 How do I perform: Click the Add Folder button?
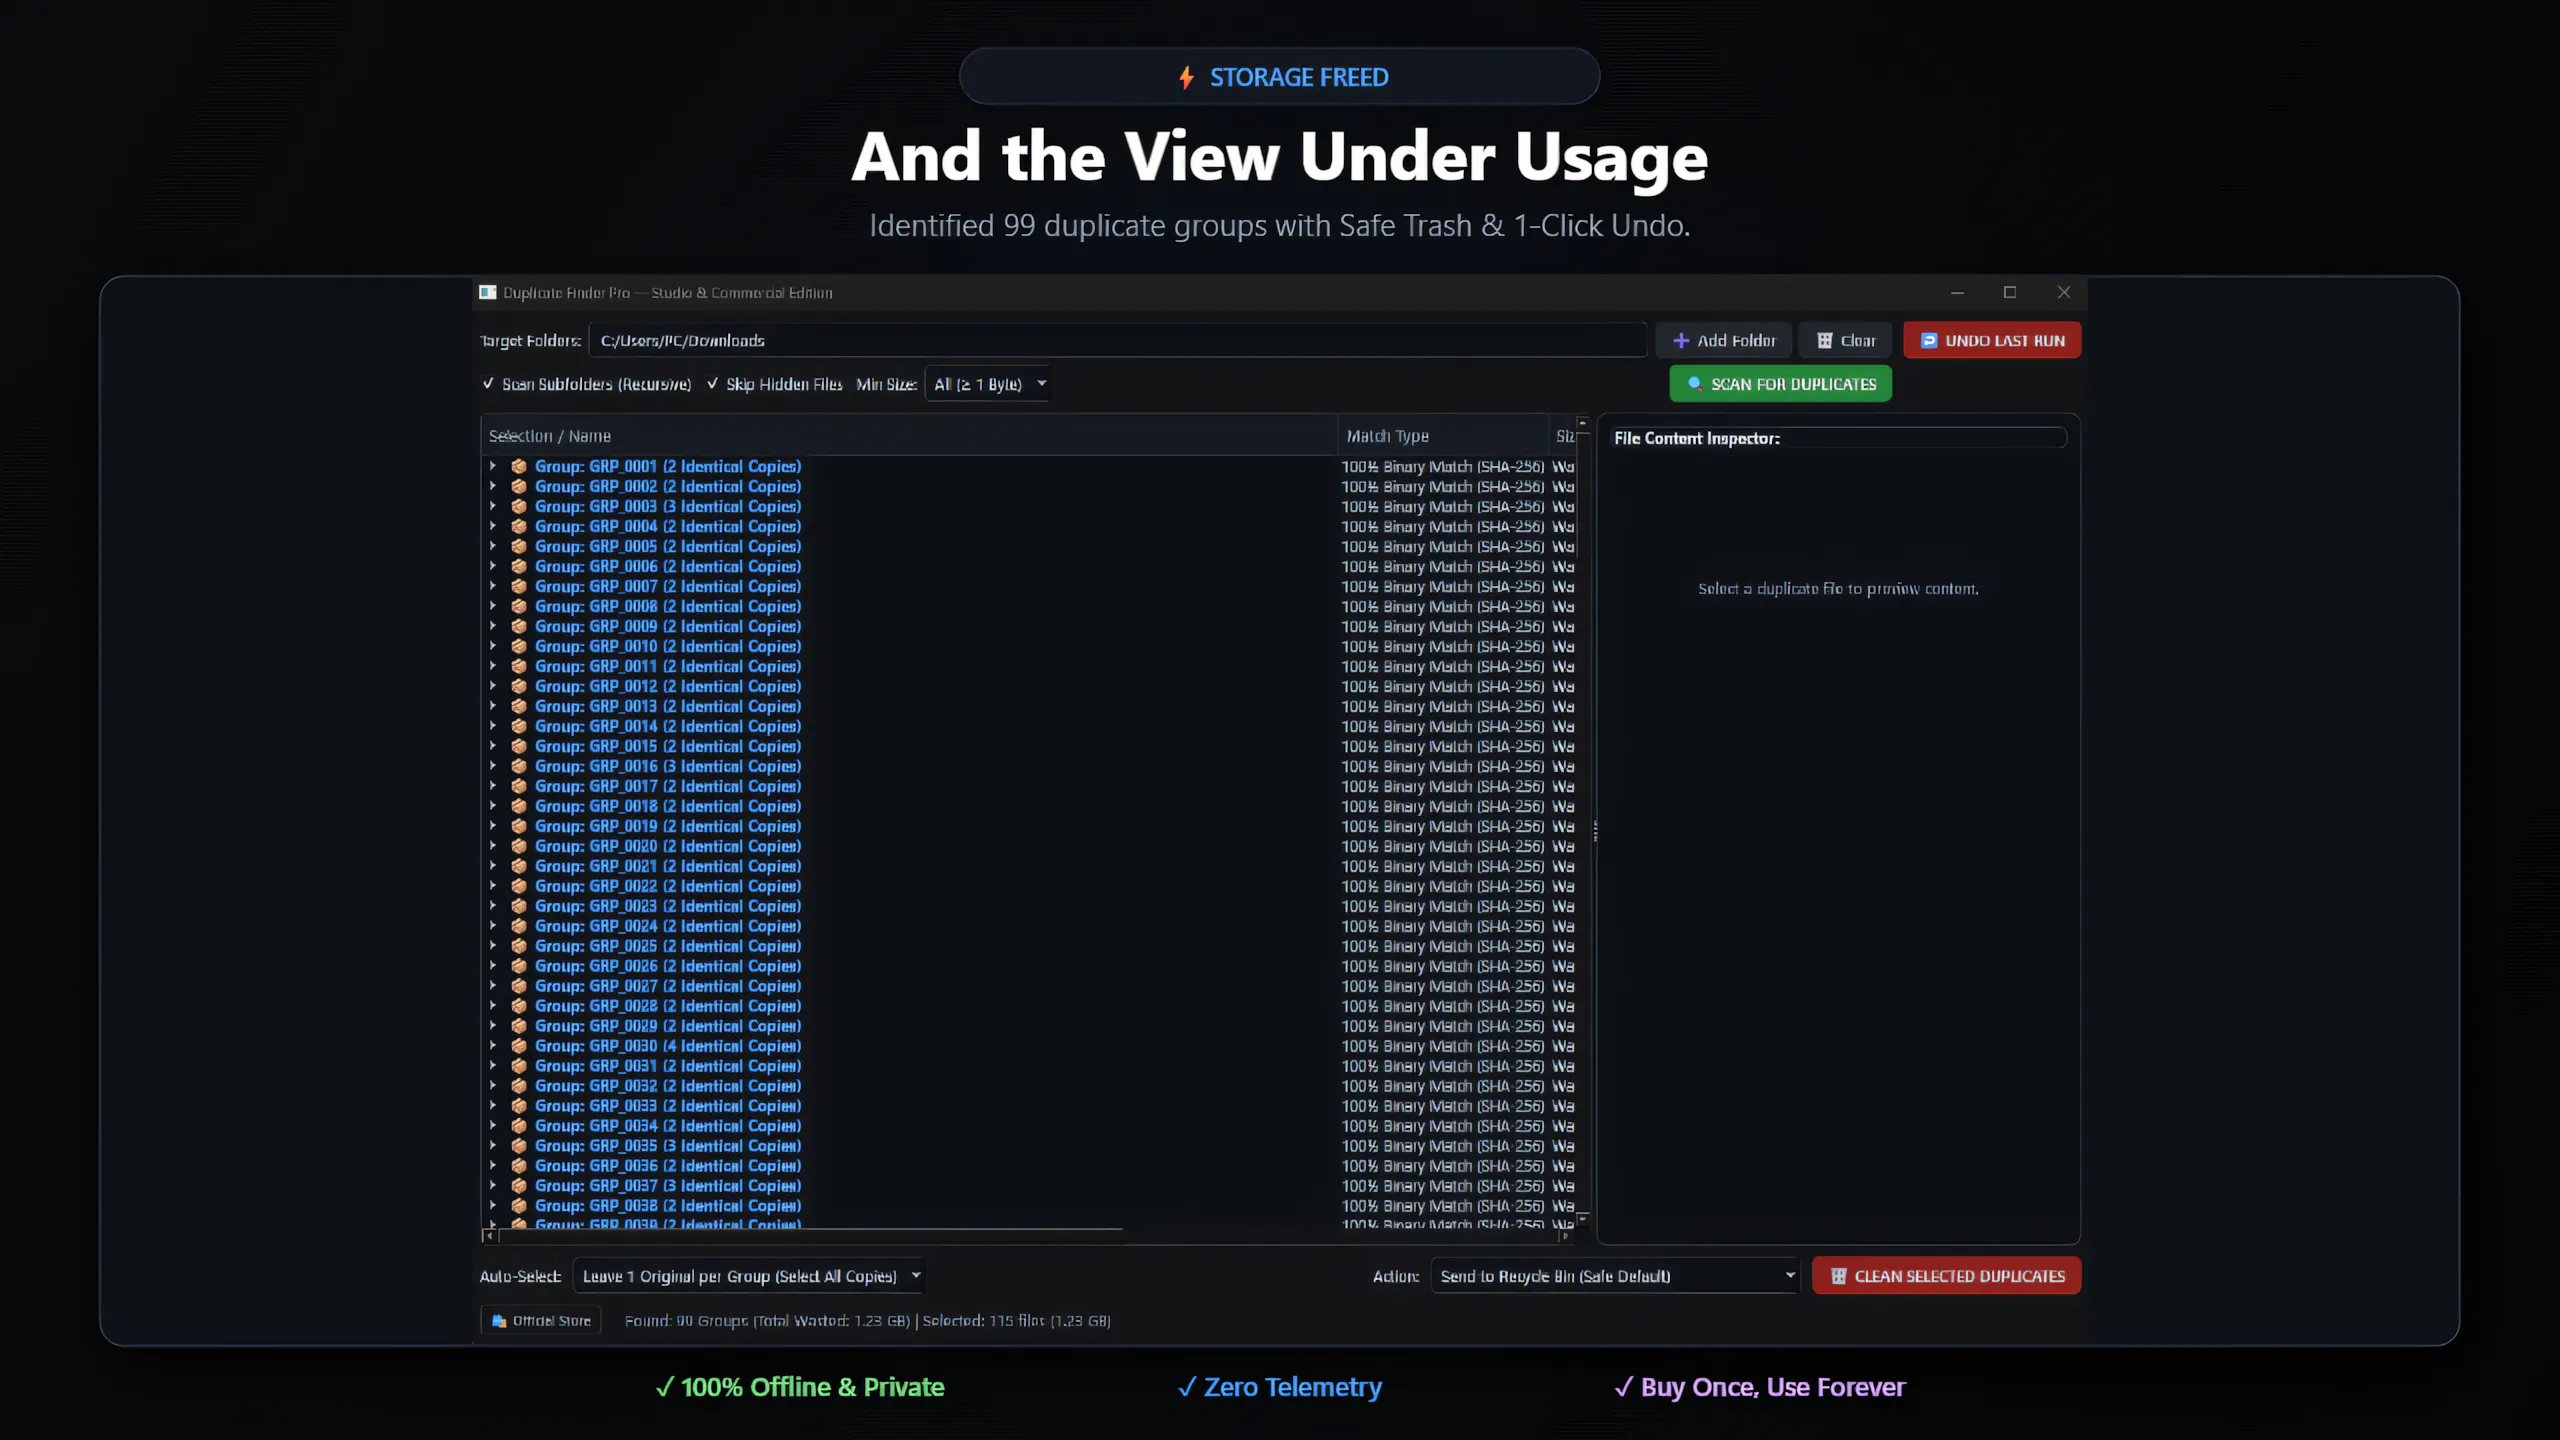click(x=1725, y=340)
